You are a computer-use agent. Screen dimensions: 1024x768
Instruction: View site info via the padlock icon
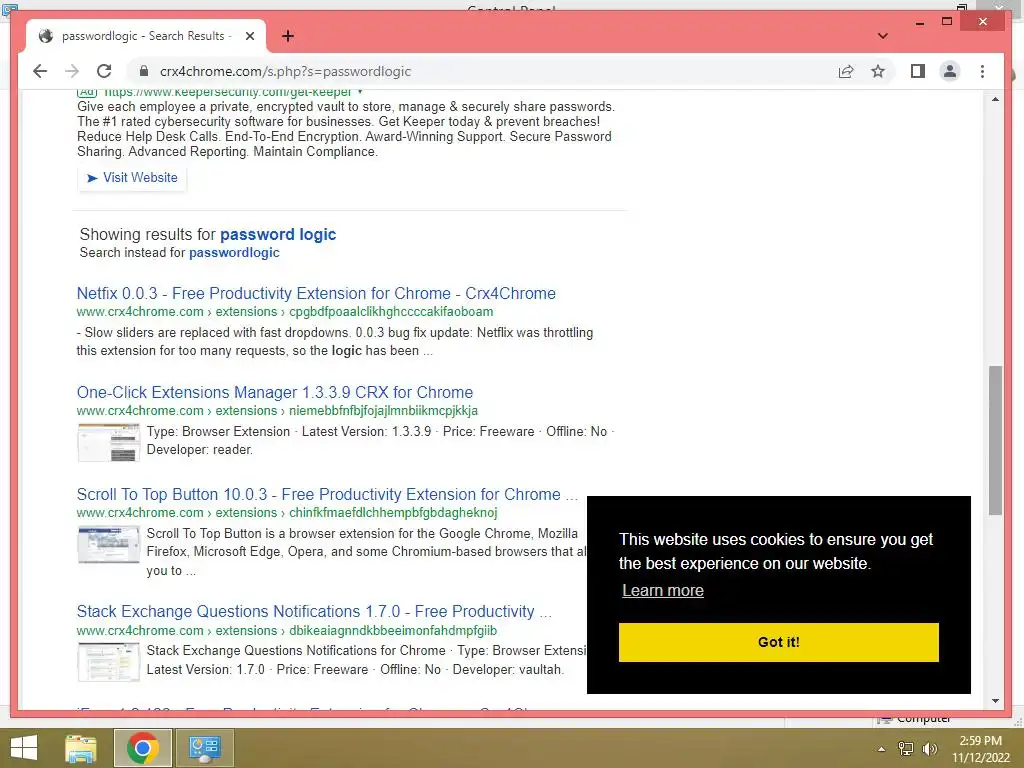click(144, 71)
